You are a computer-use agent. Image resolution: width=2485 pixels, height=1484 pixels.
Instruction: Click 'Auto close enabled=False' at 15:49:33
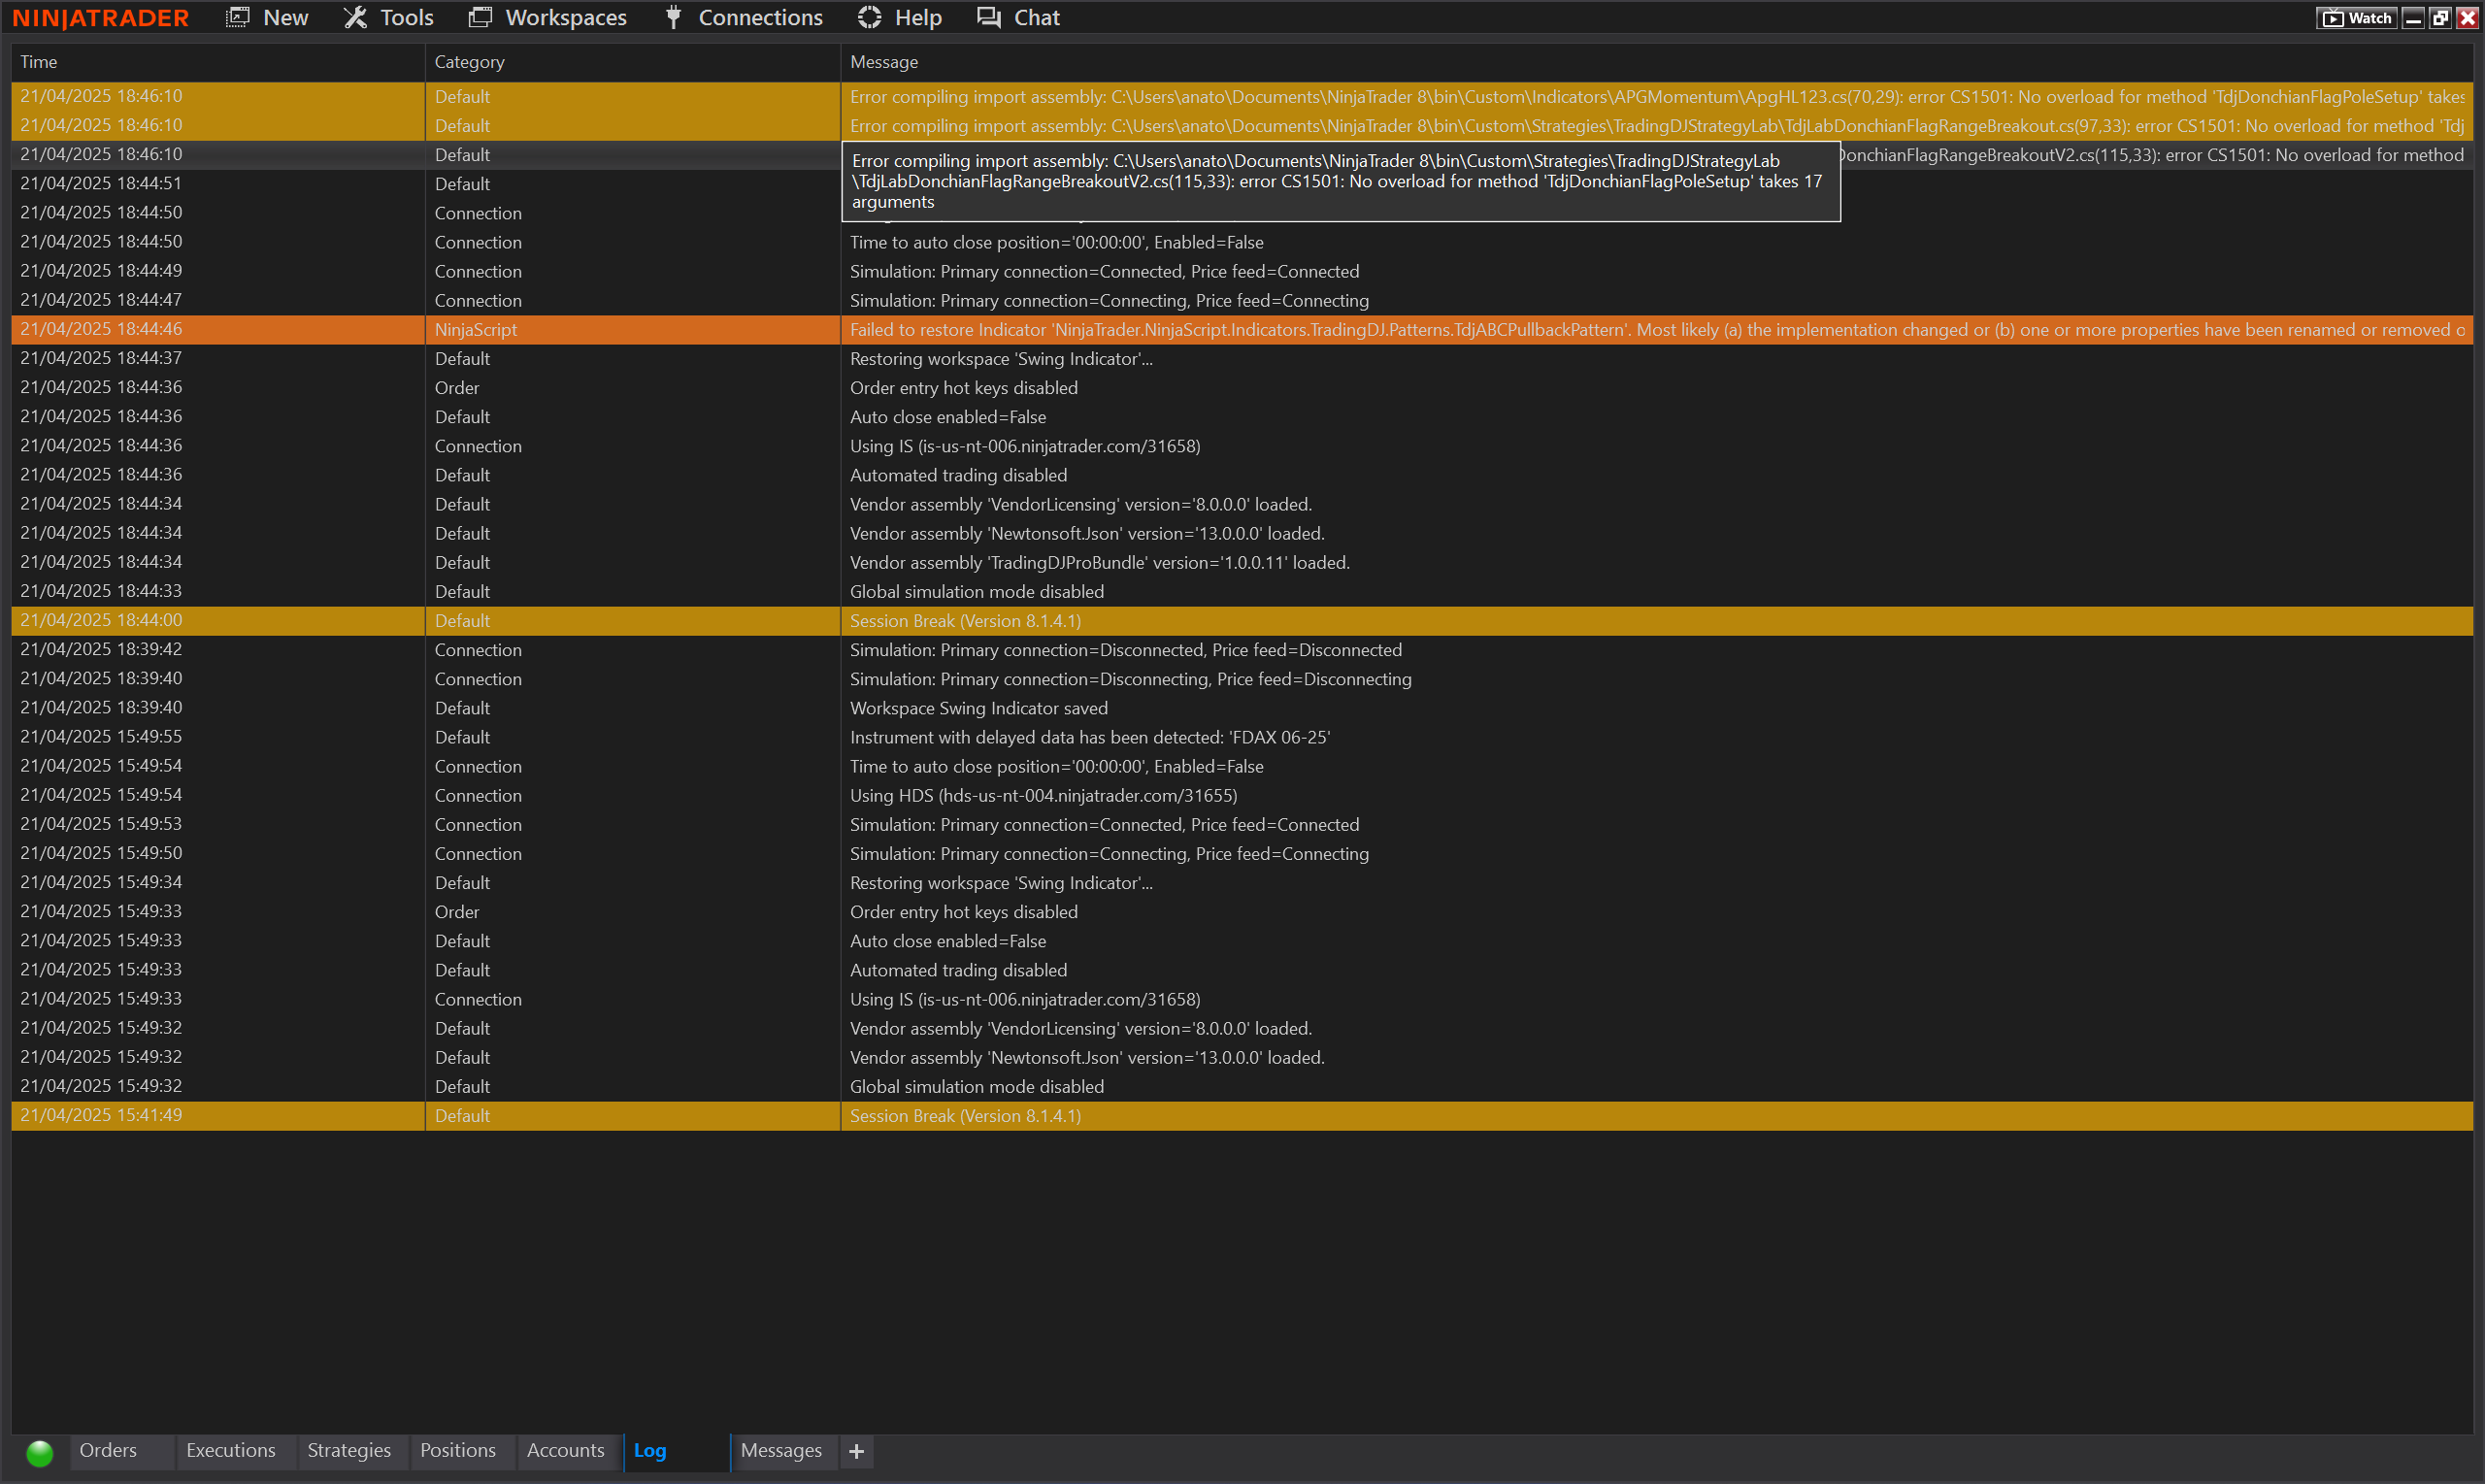point(948,941)
